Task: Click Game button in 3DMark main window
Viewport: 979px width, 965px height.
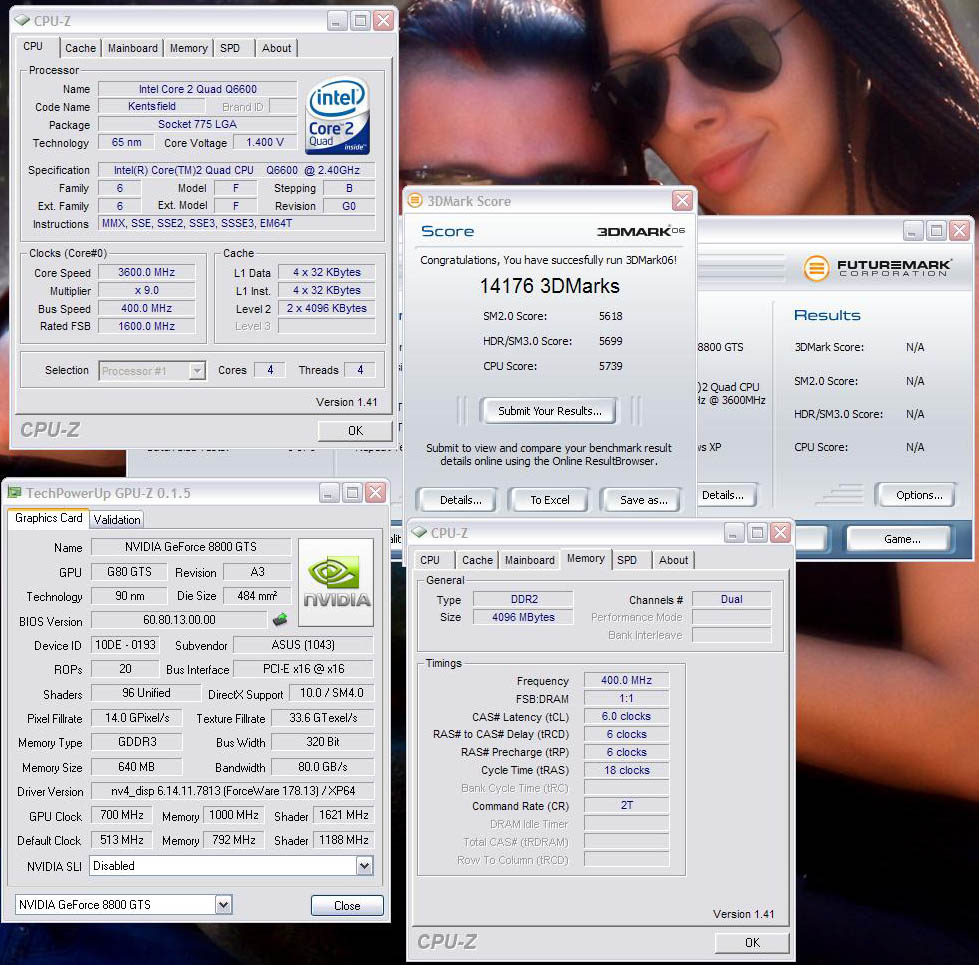Action: click(x=901, y=539)
